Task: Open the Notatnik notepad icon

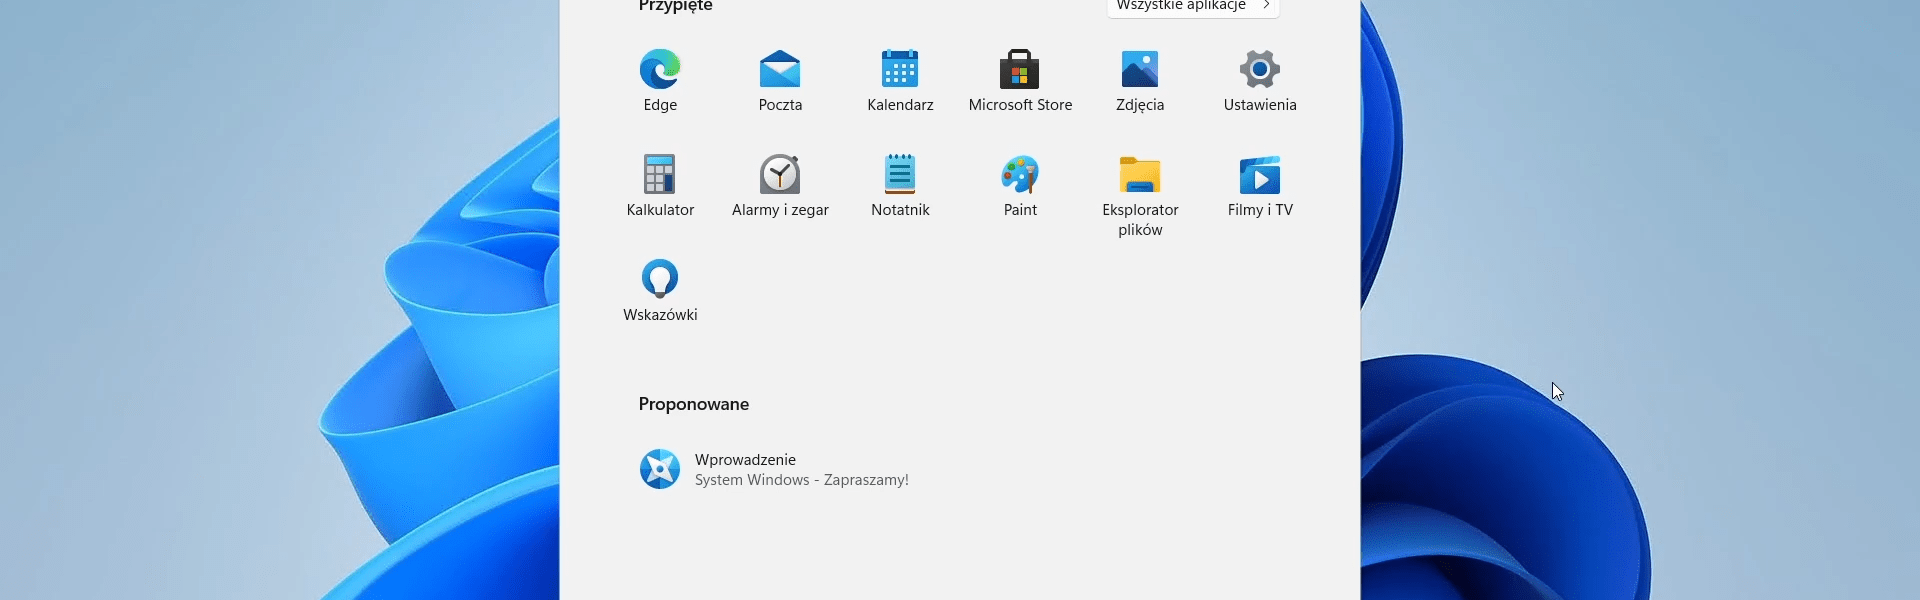Action: [x=900, y=174]
